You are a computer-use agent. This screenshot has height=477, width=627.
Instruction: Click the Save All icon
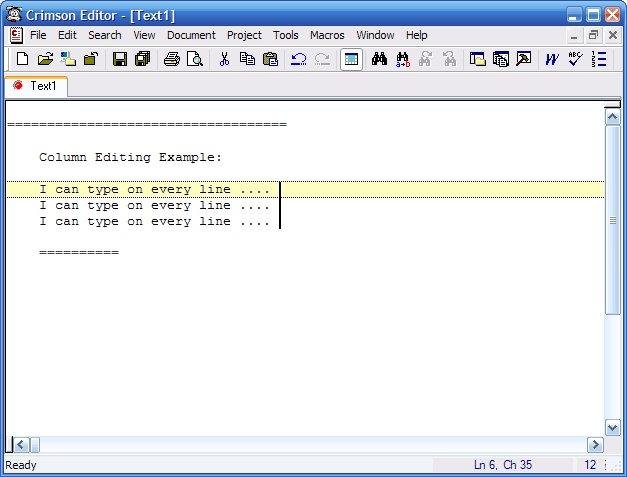click(x=142, y=59)
